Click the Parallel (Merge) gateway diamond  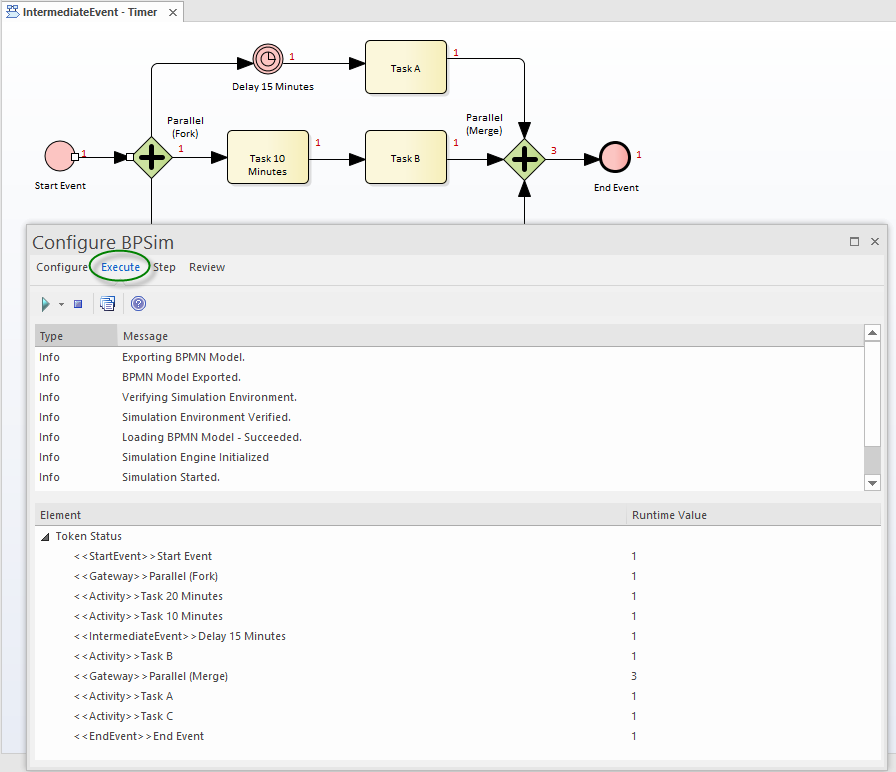524,157
